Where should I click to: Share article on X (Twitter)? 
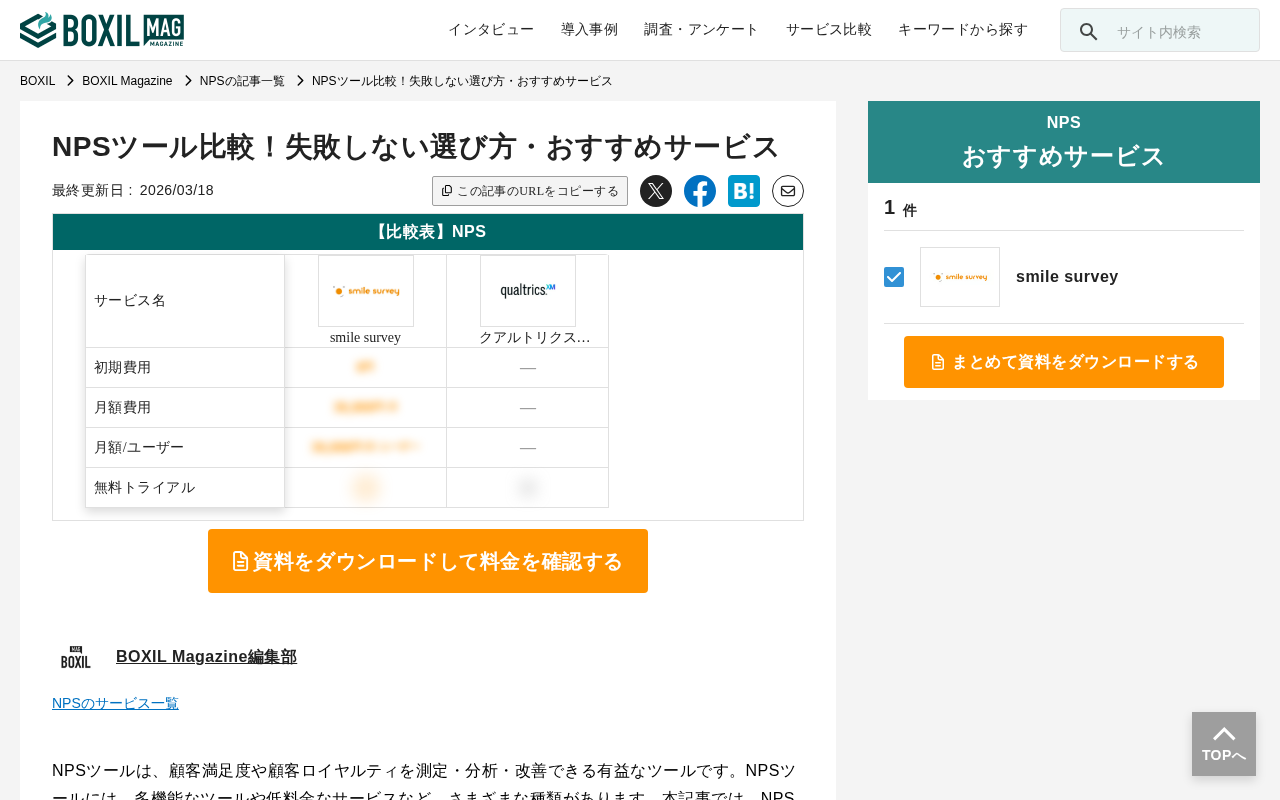tap(656, 191)
